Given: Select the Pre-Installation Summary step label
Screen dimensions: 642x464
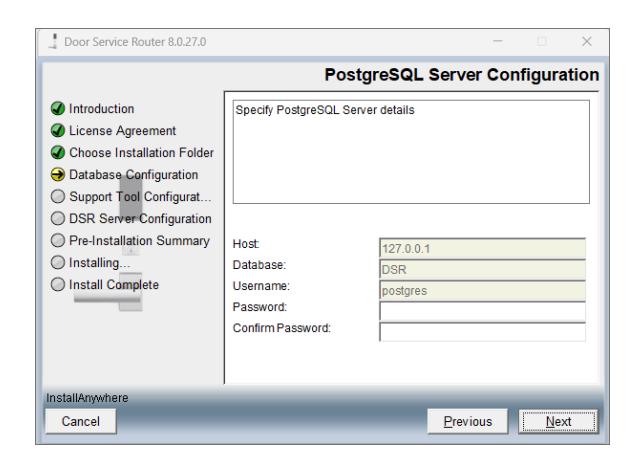Looking at the screenshot, I should tap(139, 241).
